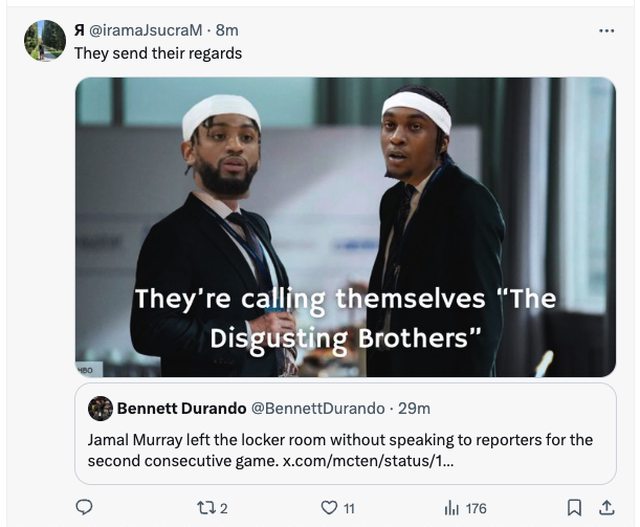Click Bennett Durando's small profile avatar

click(100, 408)
